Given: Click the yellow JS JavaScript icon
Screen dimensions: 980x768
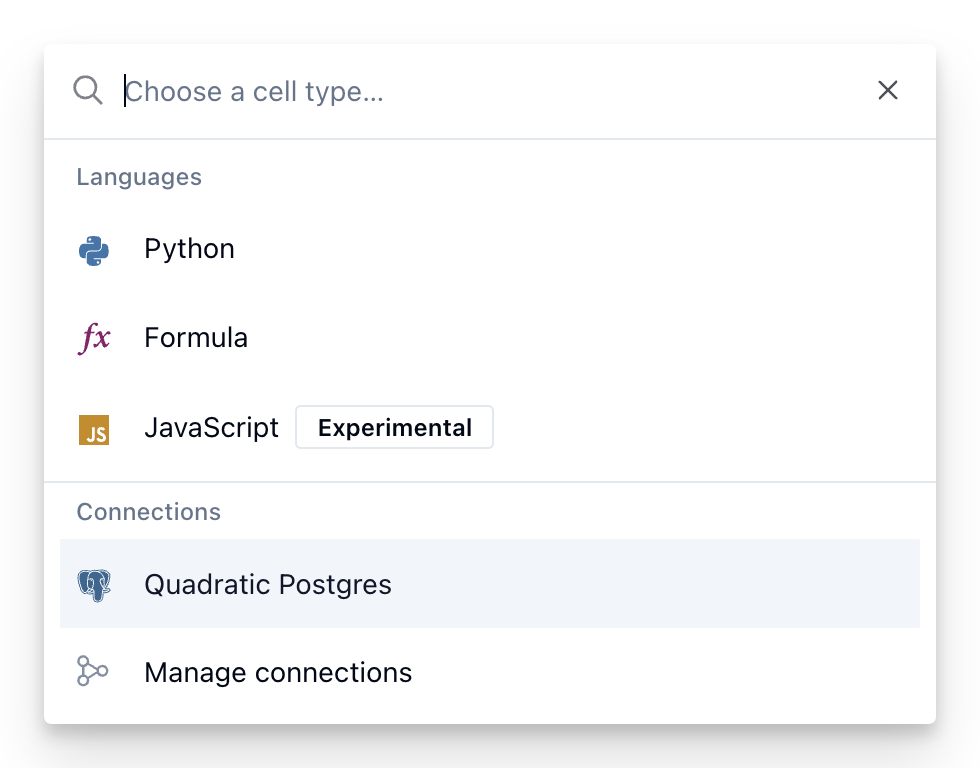Looking at the screenshot, I should click(x=94, y=429).
